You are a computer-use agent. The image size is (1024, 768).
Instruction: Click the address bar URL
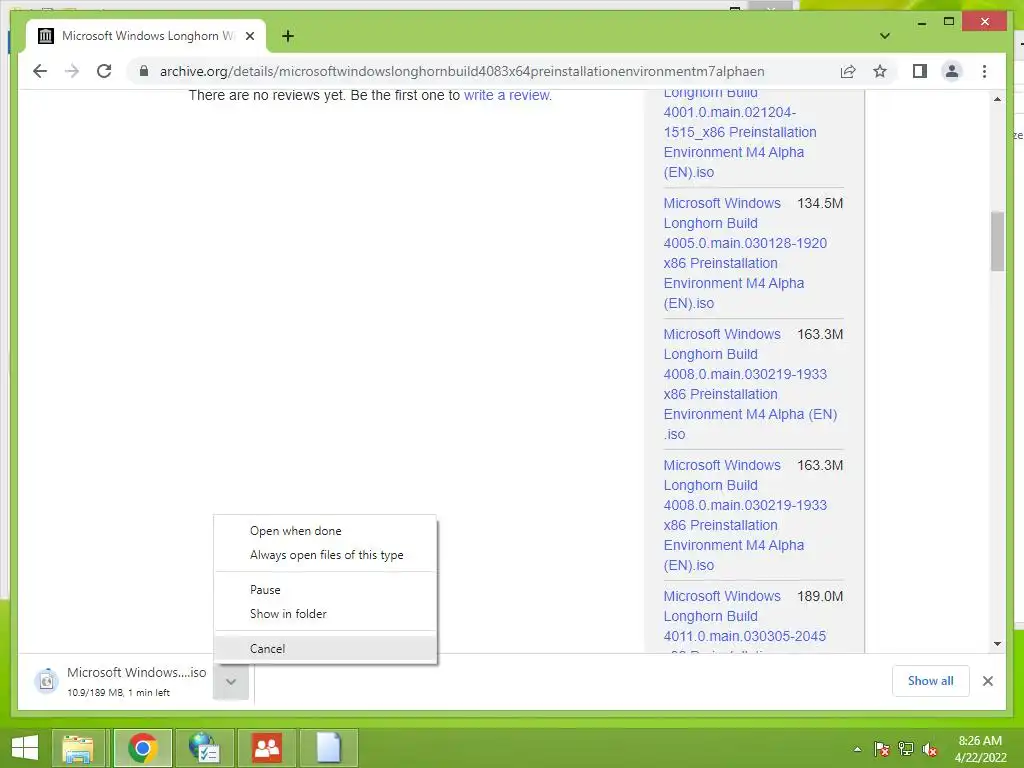point(462,71)
